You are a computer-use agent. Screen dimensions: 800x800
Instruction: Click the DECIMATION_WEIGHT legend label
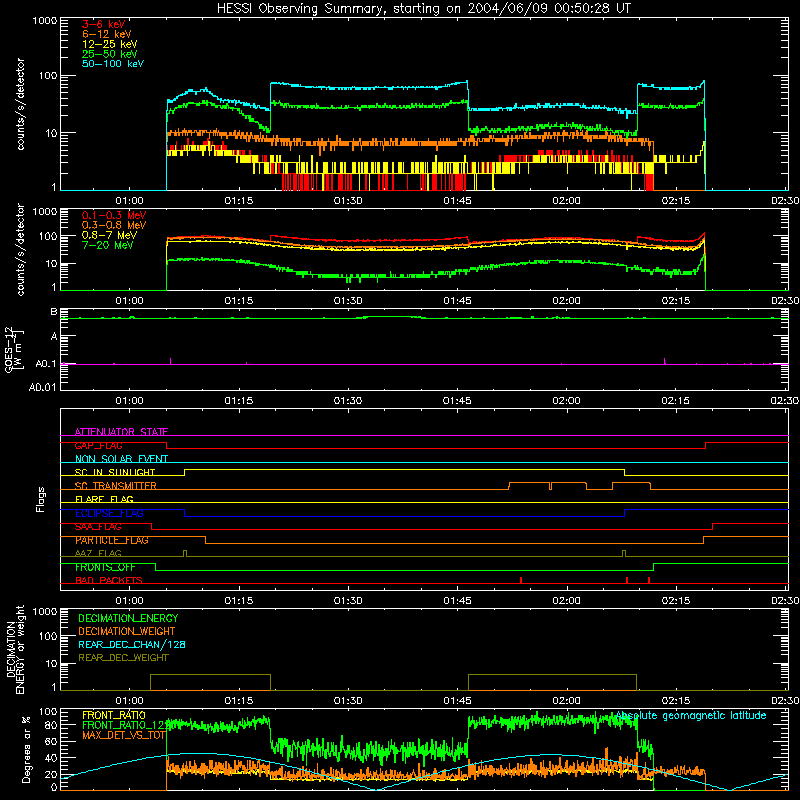(x=127, y=632)
